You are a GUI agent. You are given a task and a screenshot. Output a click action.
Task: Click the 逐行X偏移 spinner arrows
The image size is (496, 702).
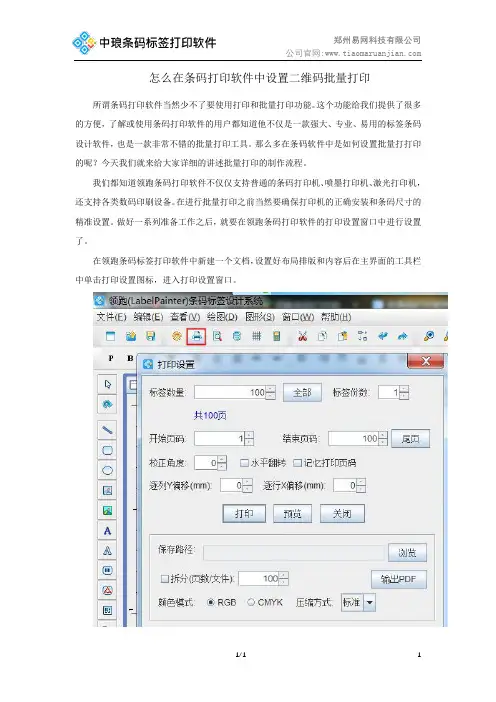tap(361, 486)
